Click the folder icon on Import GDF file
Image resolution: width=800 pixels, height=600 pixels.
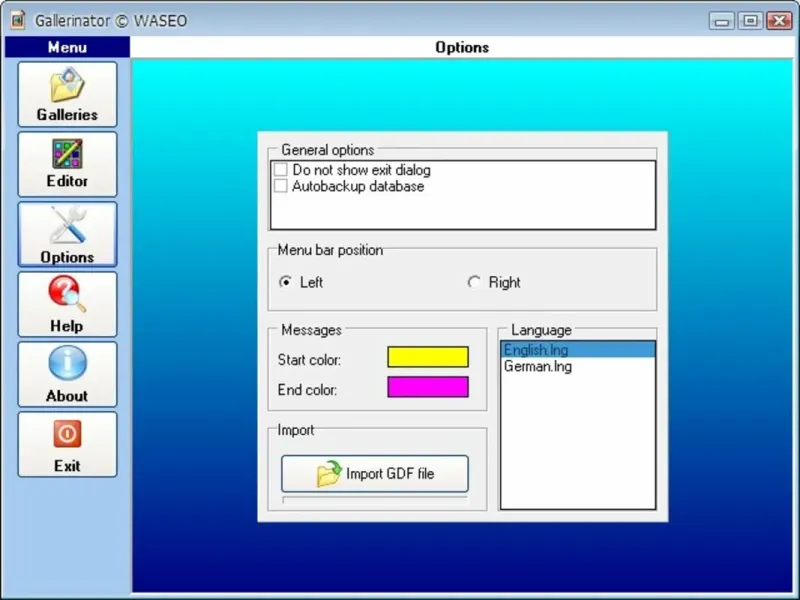click(x=329, y=474)
